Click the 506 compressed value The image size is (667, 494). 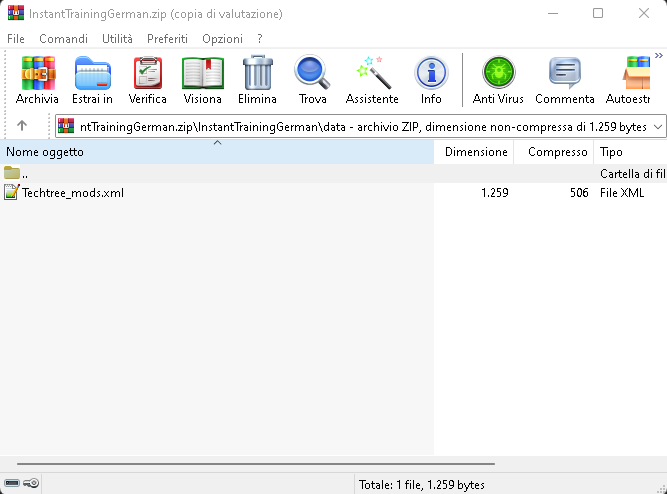coord(579,193)
